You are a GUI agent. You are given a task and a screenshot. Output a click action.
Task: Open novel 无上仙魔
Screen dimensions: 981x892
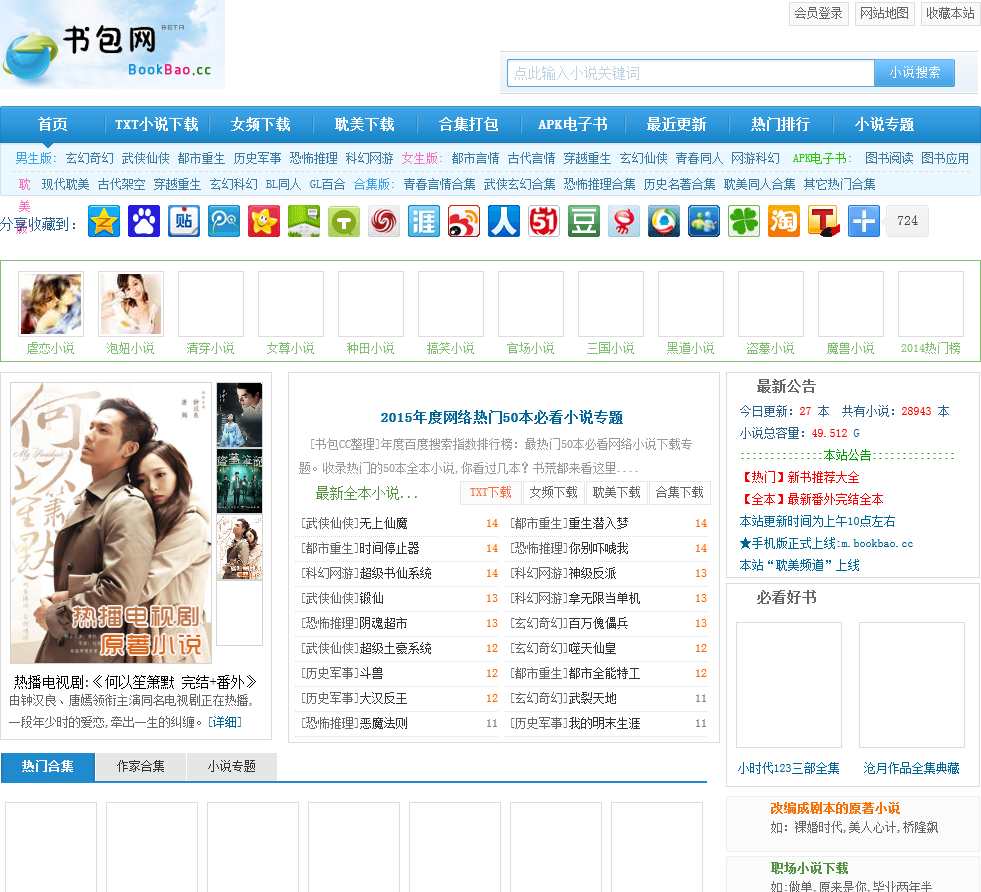click(x=384, y=523)
